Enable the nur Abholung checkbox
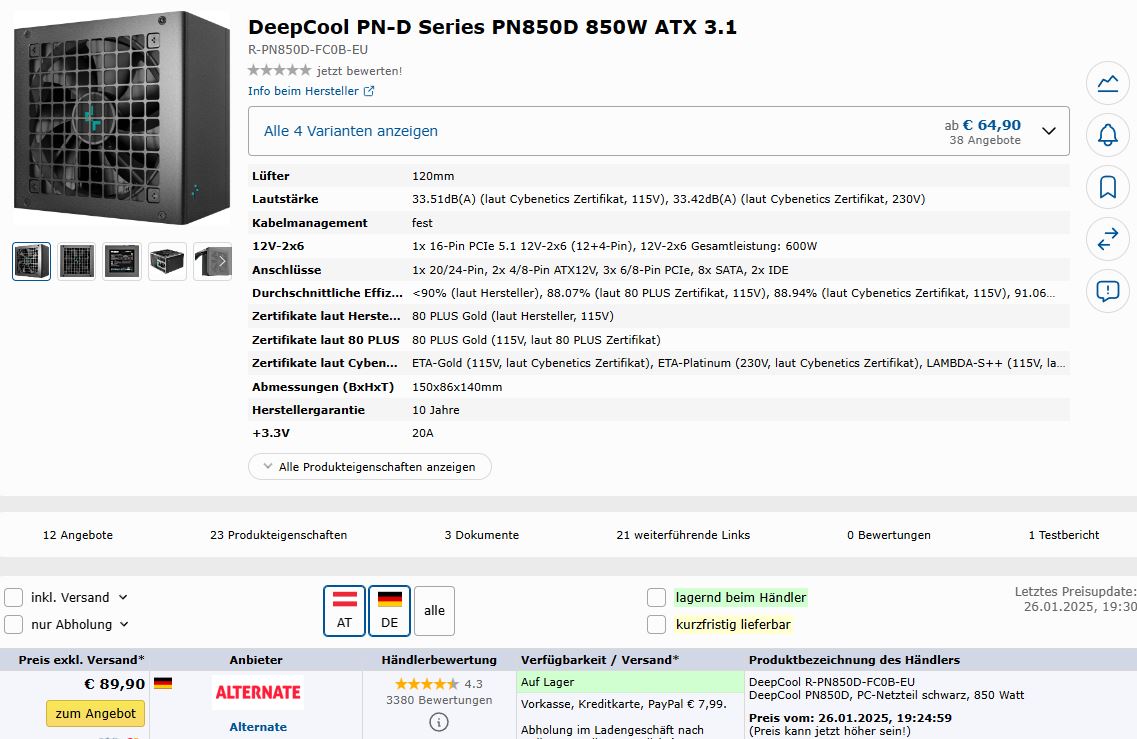Viewport: 1137px width, 739px height. [x=14, y=624]
